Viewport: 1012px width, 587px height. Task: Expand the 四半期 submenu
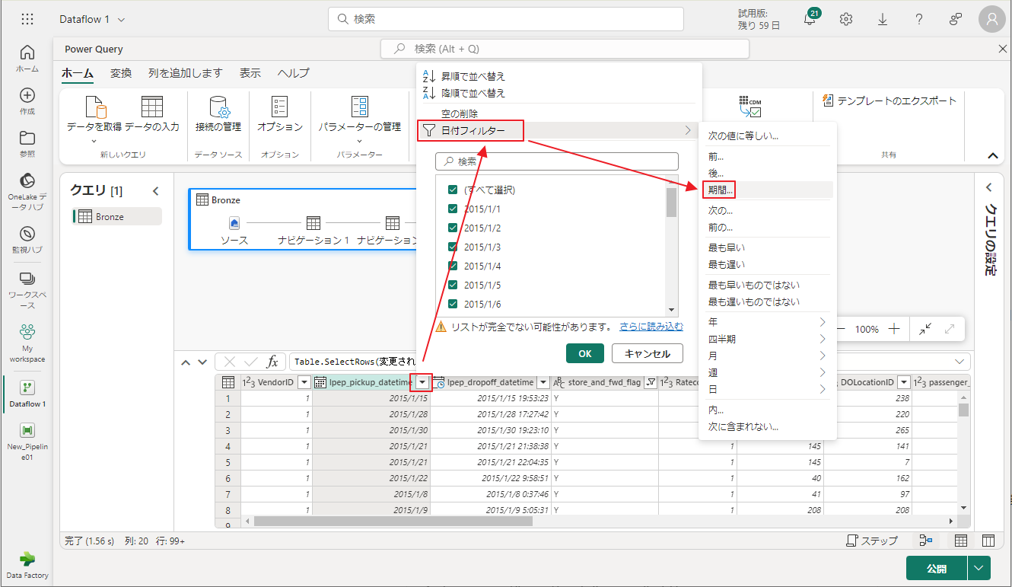767,339
